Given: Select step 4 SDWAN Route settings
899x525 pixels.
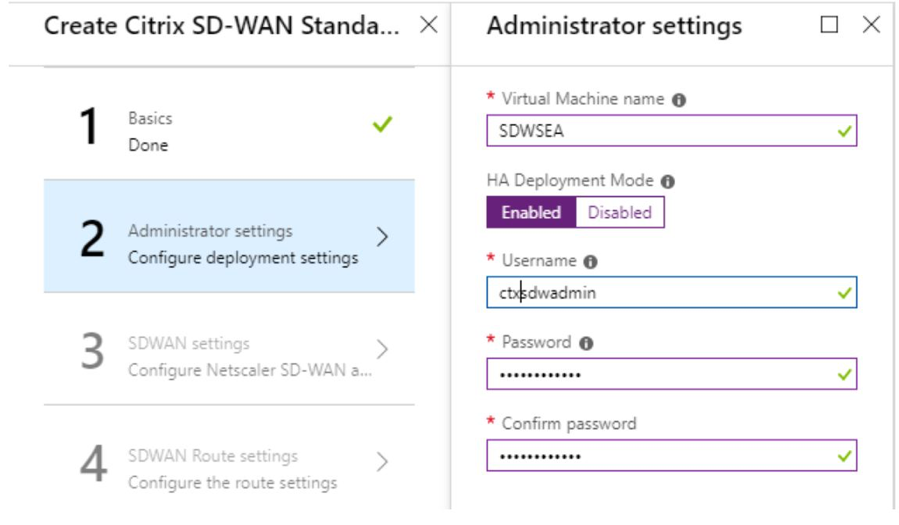Looking at the screenshot, I should click(229, 461).
